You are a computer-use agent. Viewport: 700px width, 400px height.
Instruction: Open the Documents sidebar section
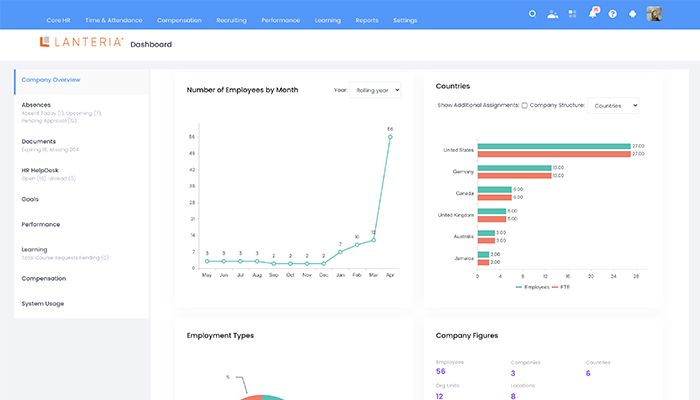tap(40, 141)
